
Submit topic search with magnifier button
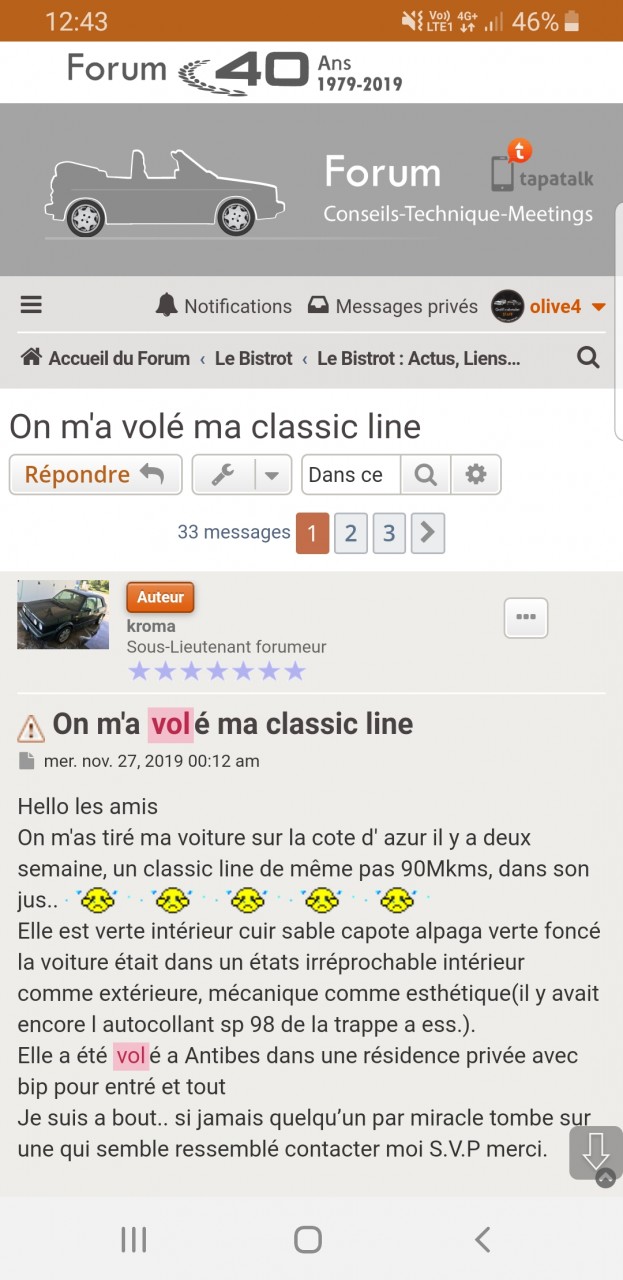pyautogui.click(x=426, y=475)
